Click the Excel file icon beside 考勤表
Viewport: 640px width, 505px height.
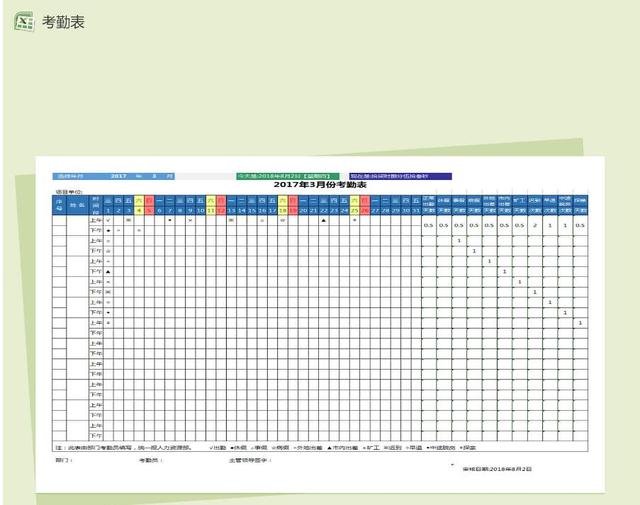tap(24, 22)
